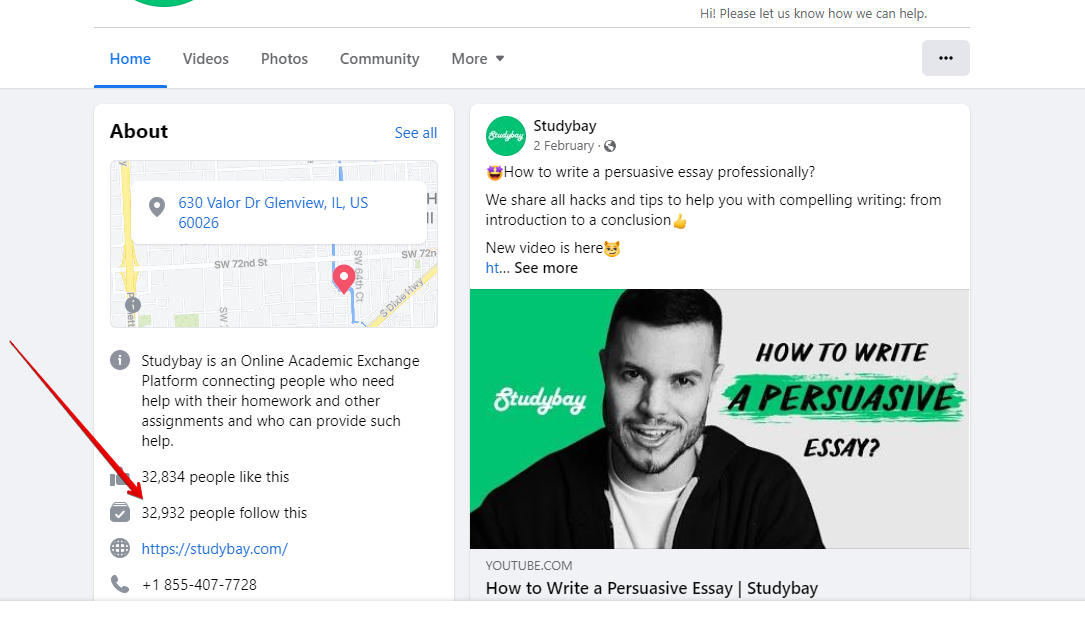Click the globe website icon
Screen dimensions: 1085x626
click(120, 549)
